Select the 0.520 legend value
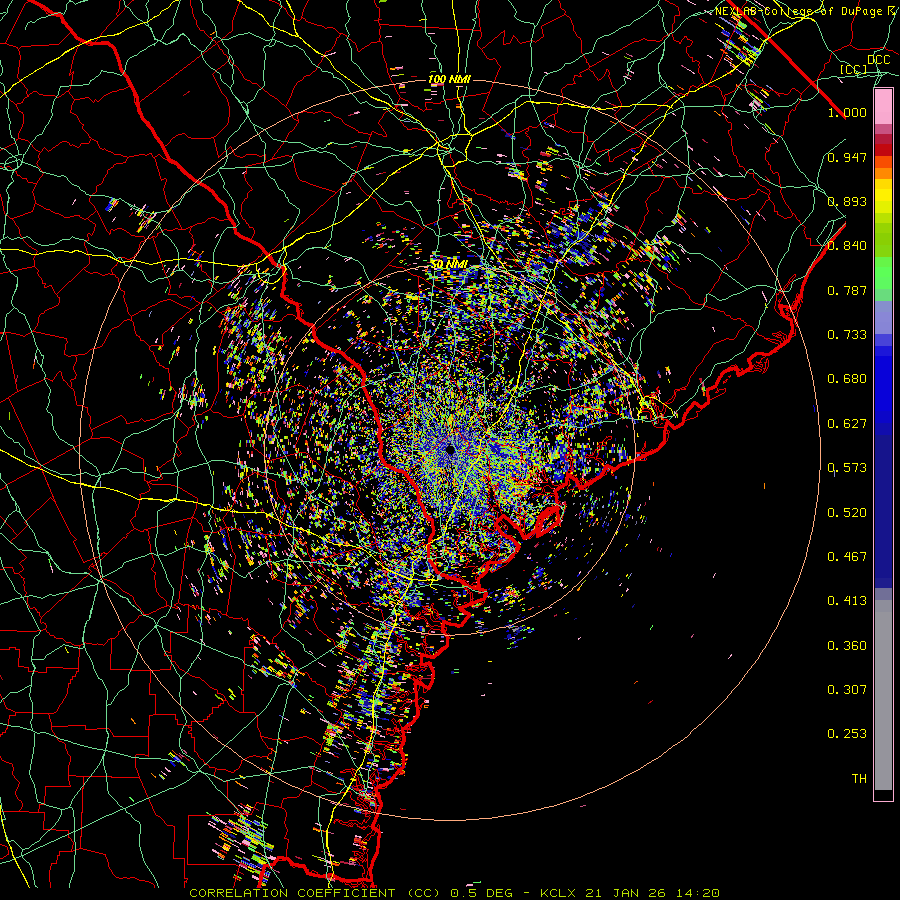The height and width of the screenshot is (900, 900). (x=847, y=513)
